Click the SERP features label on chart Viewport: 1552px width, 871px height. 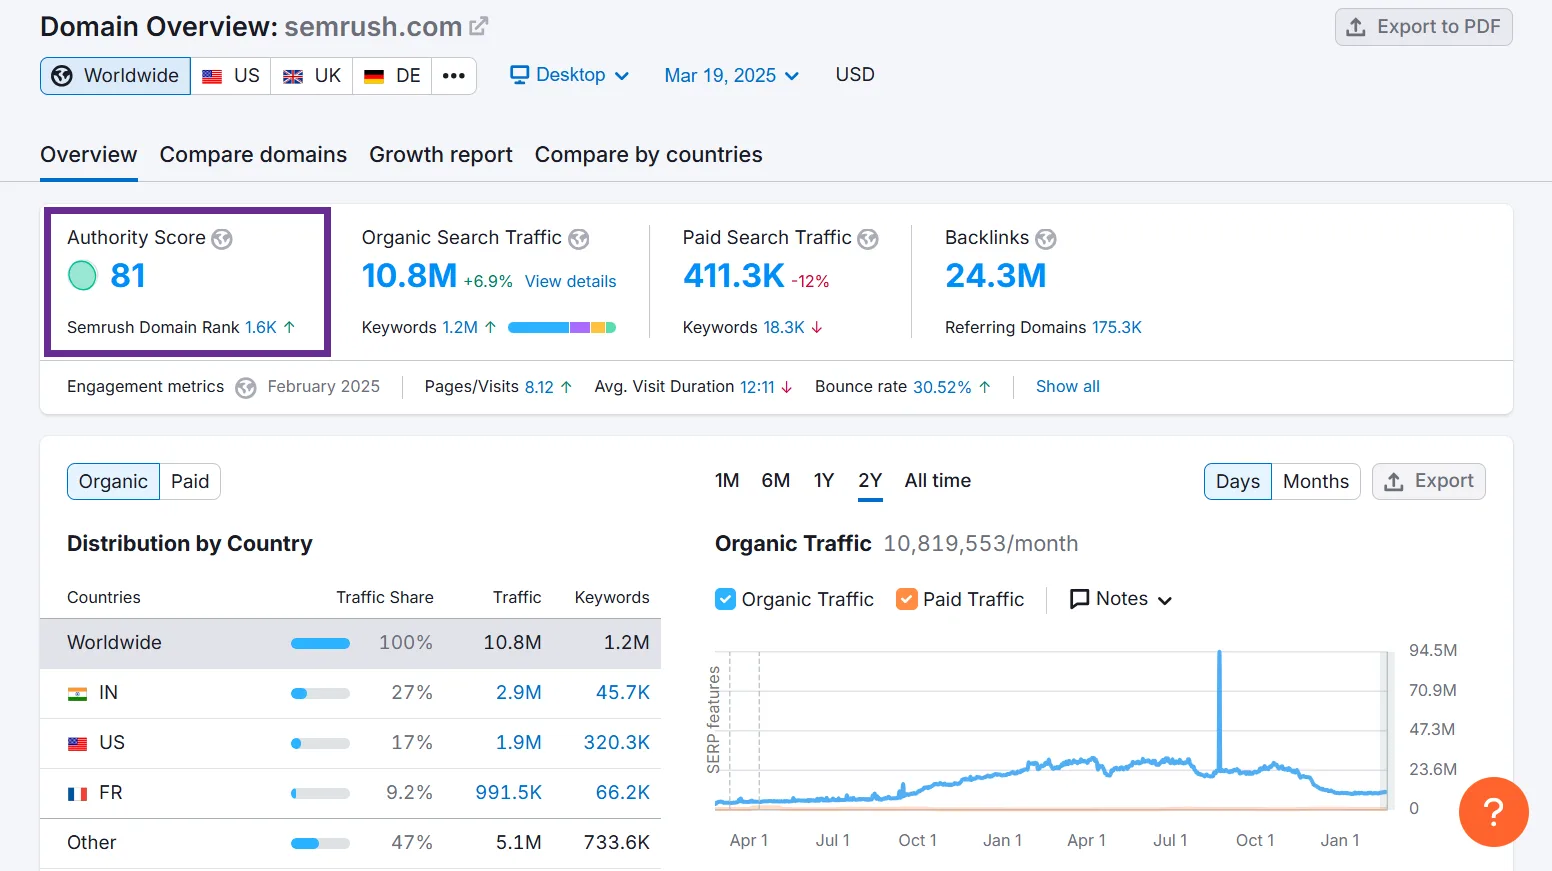[x=714, y=720]
